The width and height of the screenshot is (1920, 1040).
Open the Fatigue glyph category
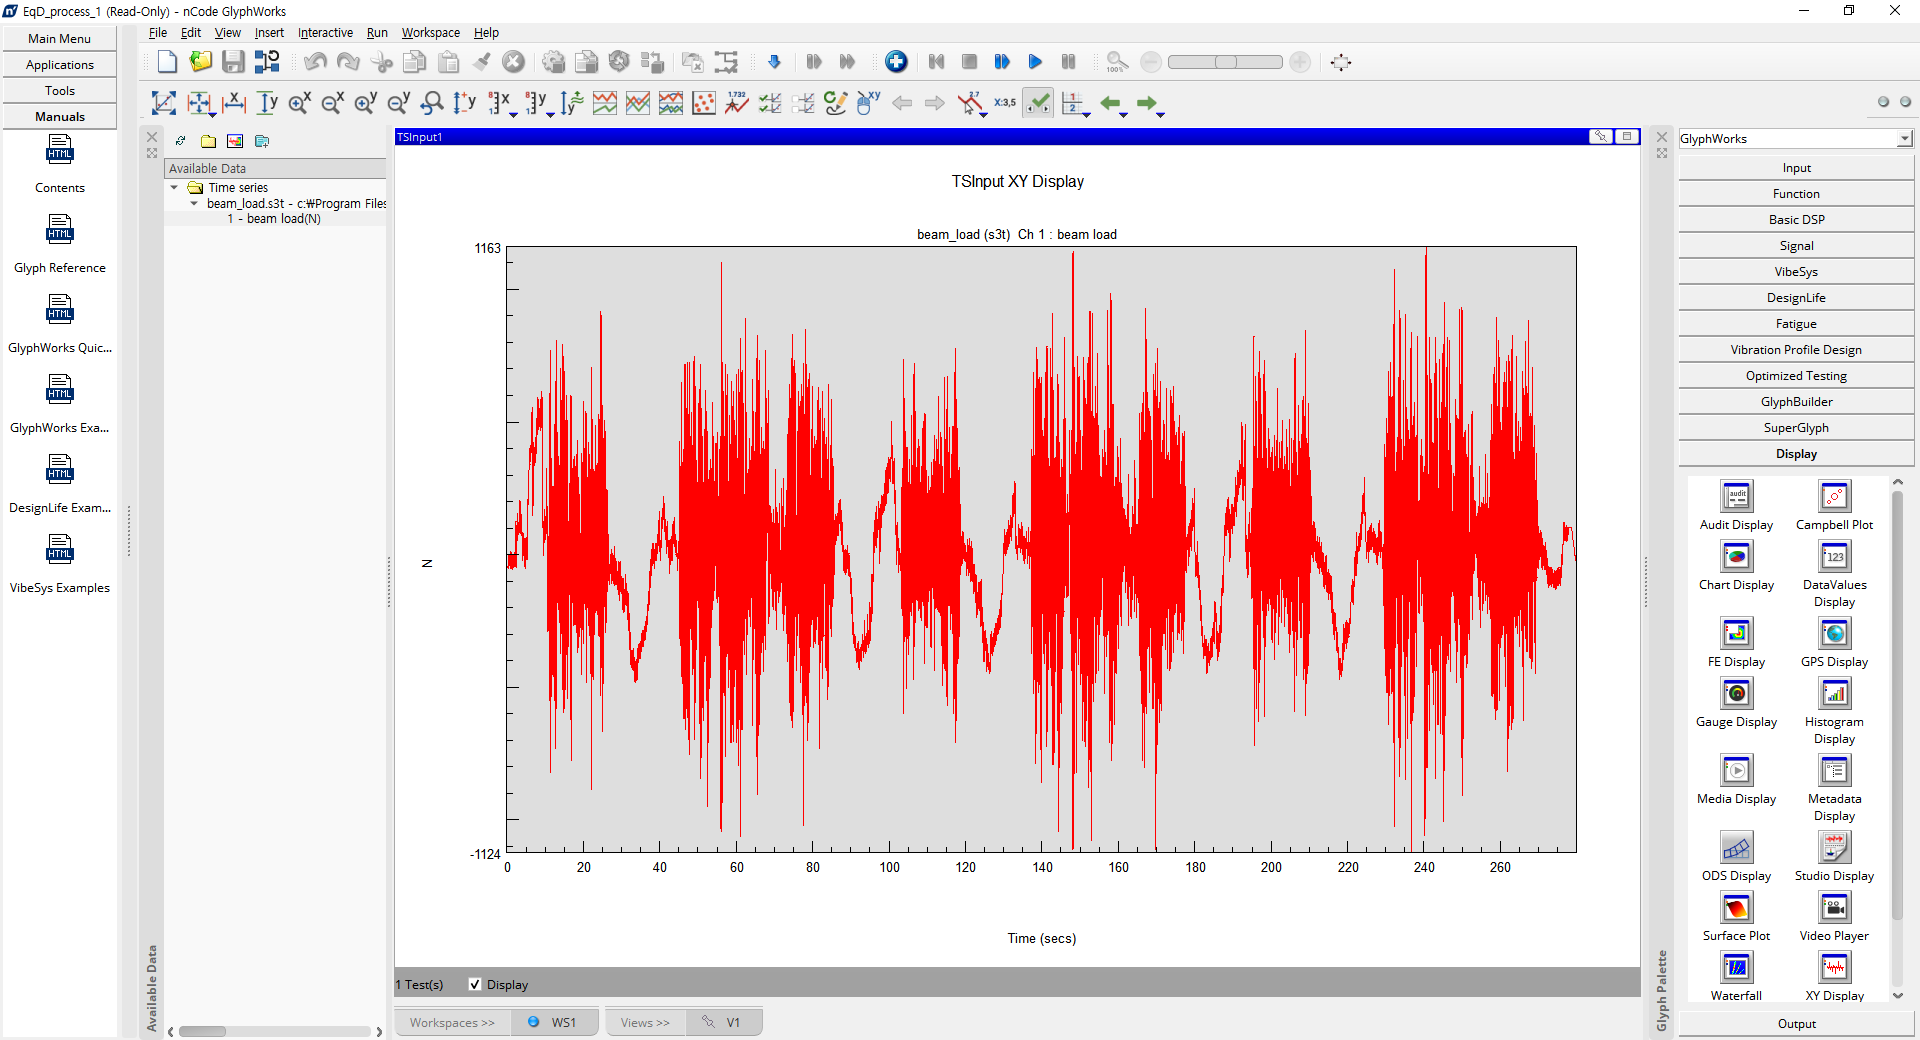1796,324
